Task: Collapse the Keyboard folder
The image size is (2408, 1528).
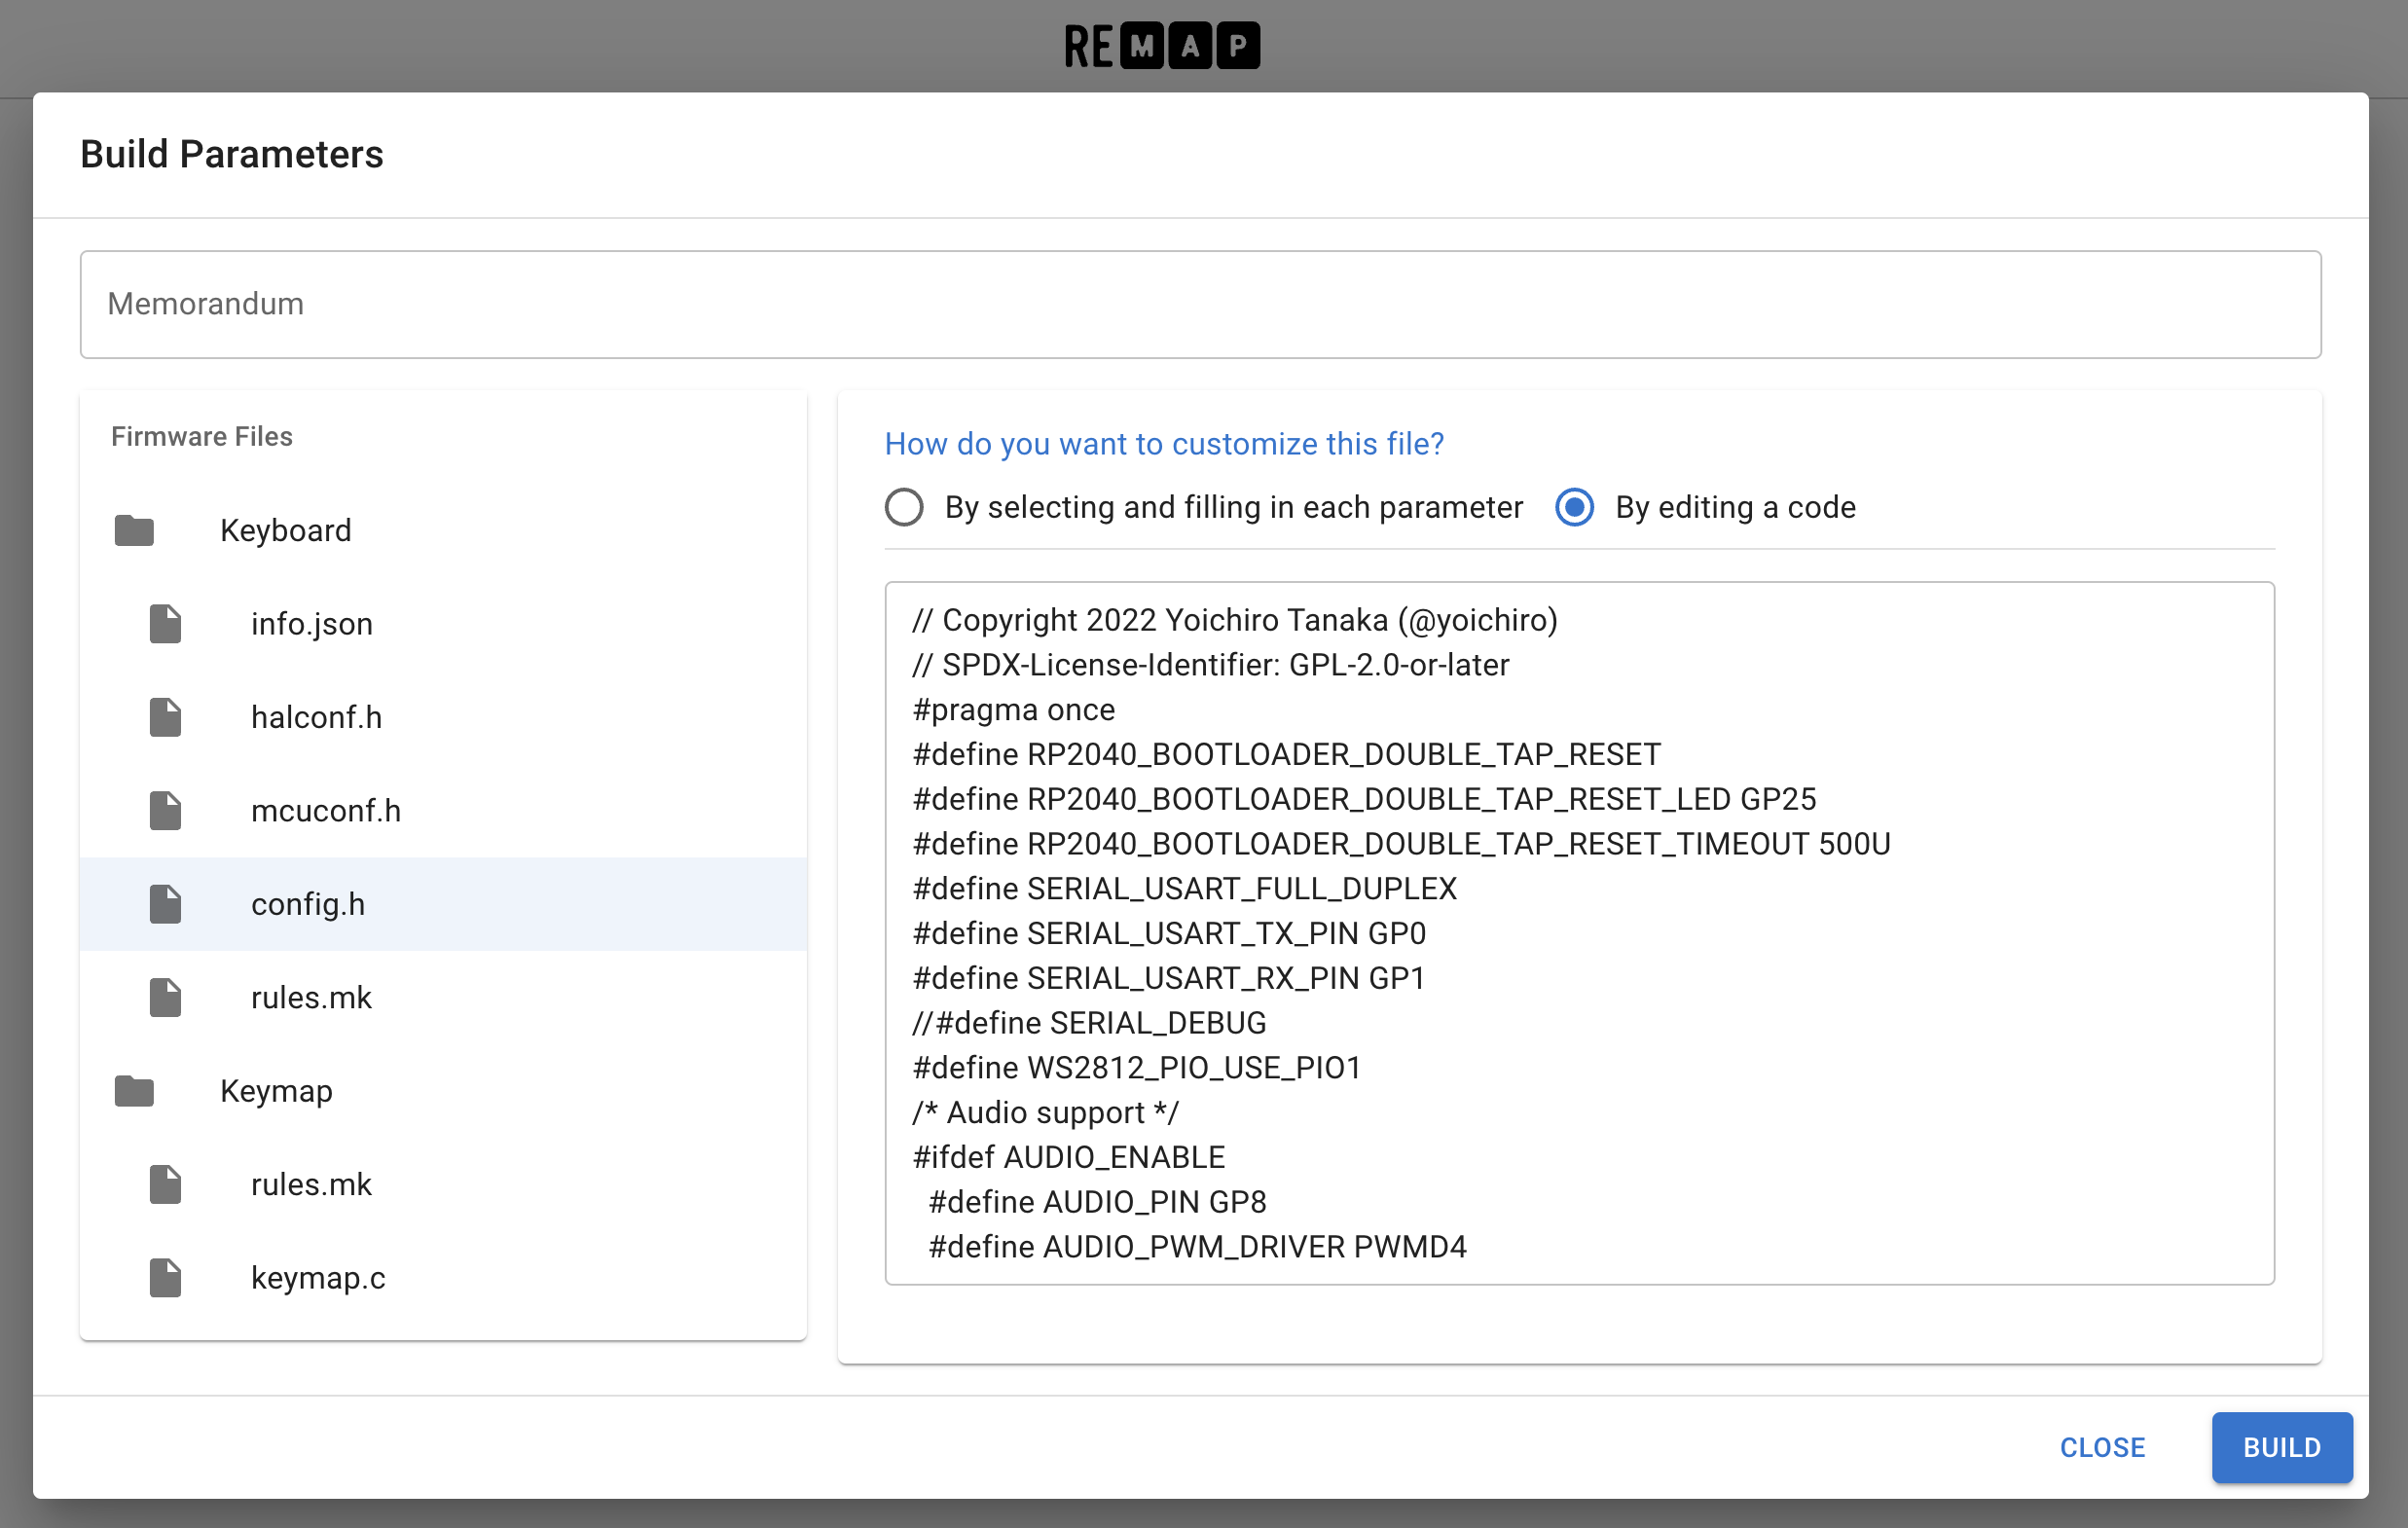Action: point(443,530)
